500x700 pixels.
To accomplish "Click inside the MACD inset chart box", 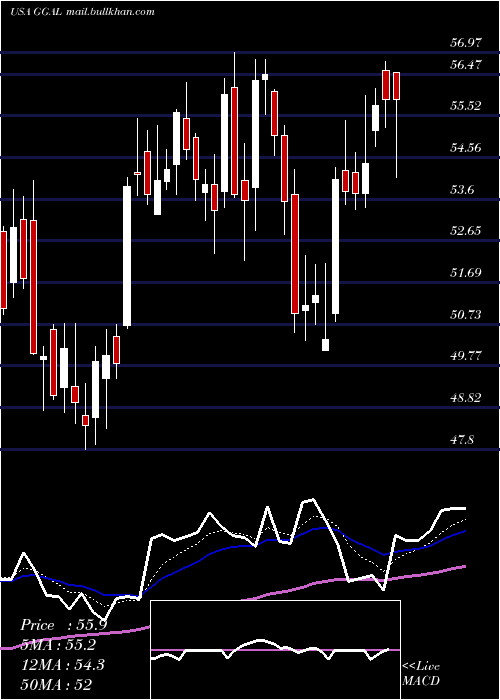I will click(275, 650).
